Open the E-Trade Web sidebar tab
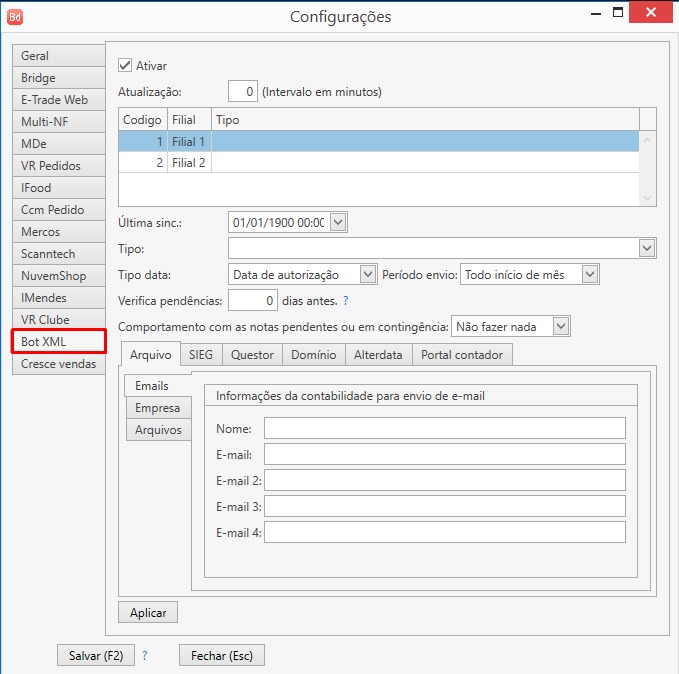The height and width of the screenshot is (674, 679). click(59, 100)
